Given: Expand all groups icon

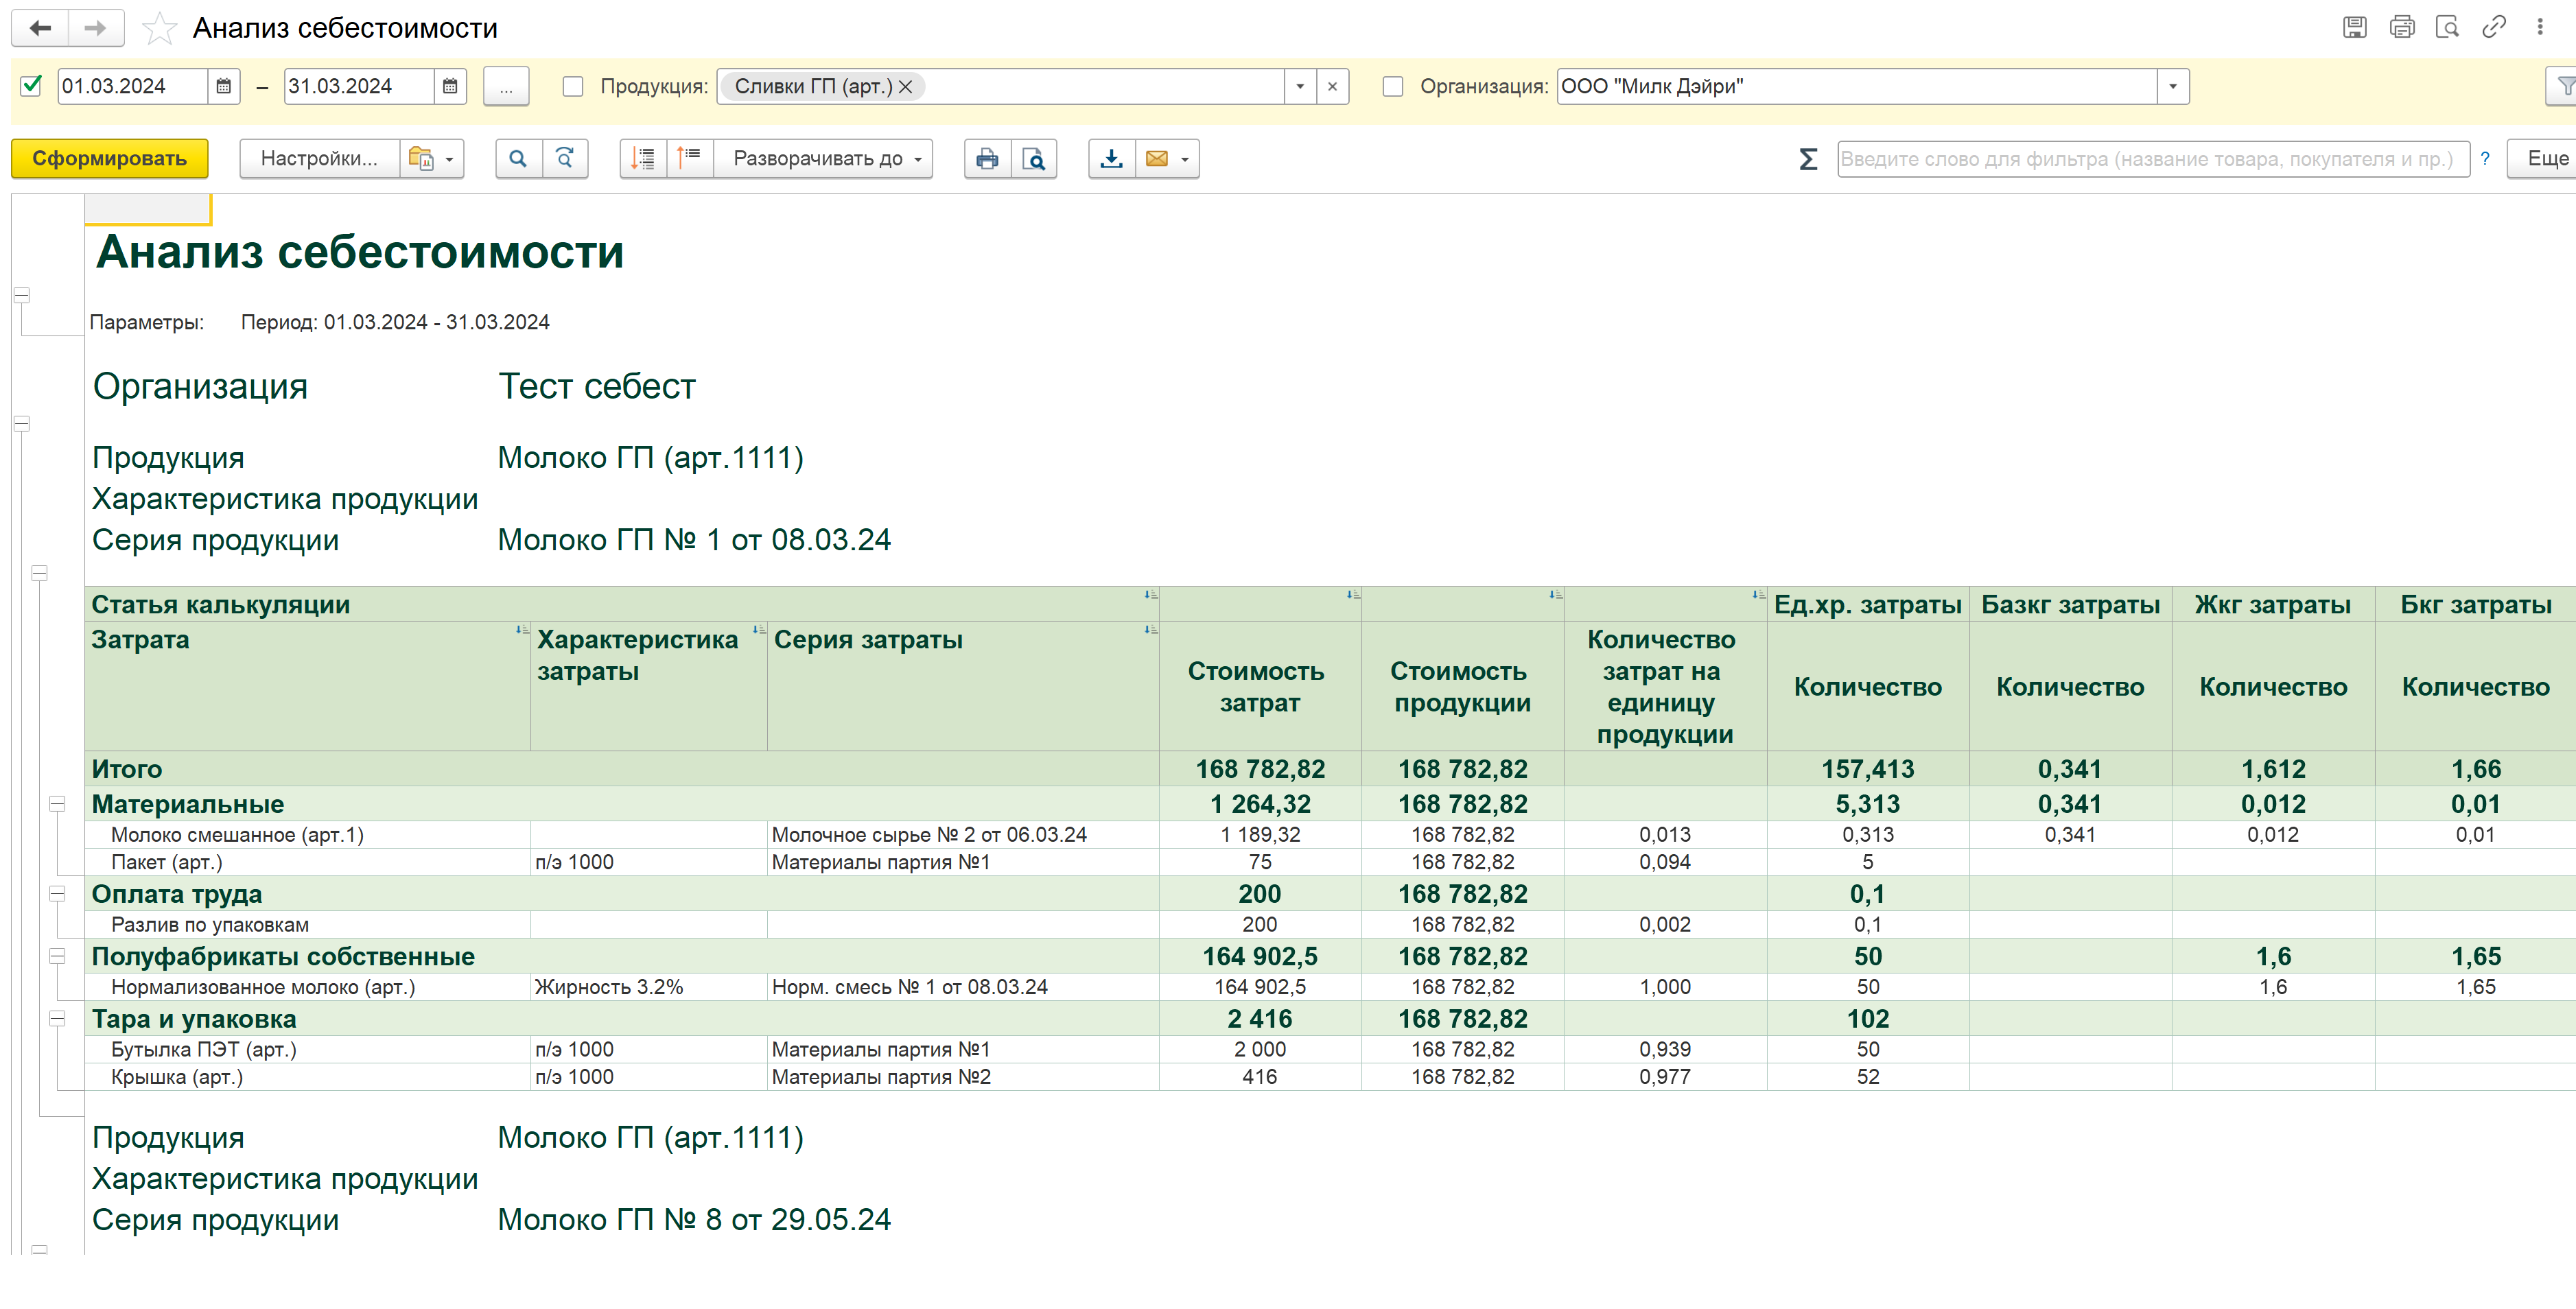Looking at the screenshot, I should pyautogui.click(x=642, y=158).
